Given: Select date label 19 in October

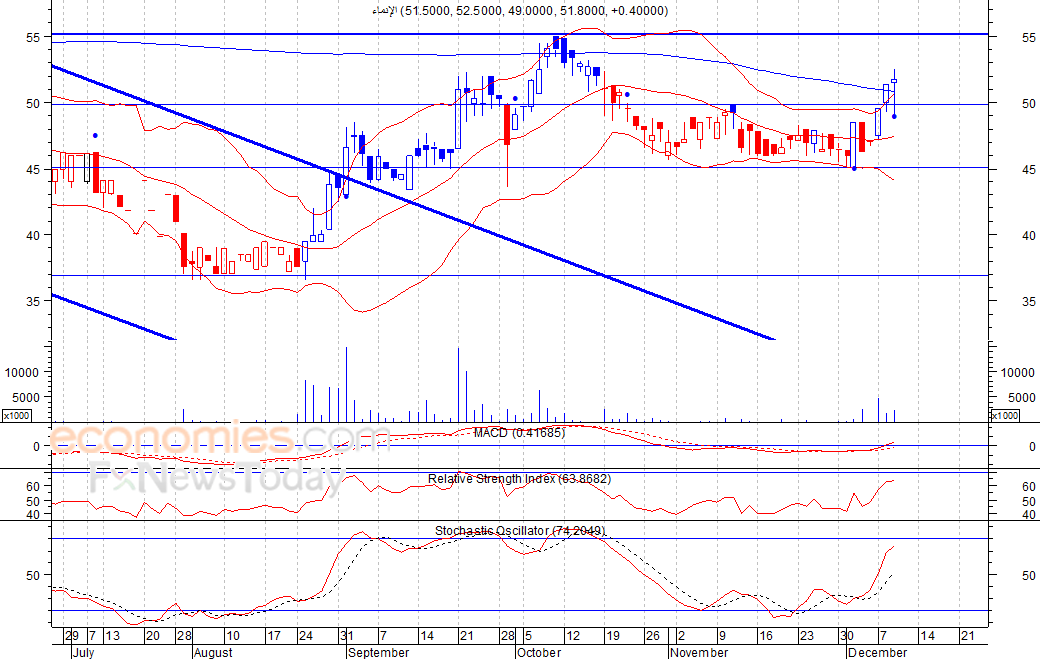Looking at the screenshot, I should tap(613, 636).
